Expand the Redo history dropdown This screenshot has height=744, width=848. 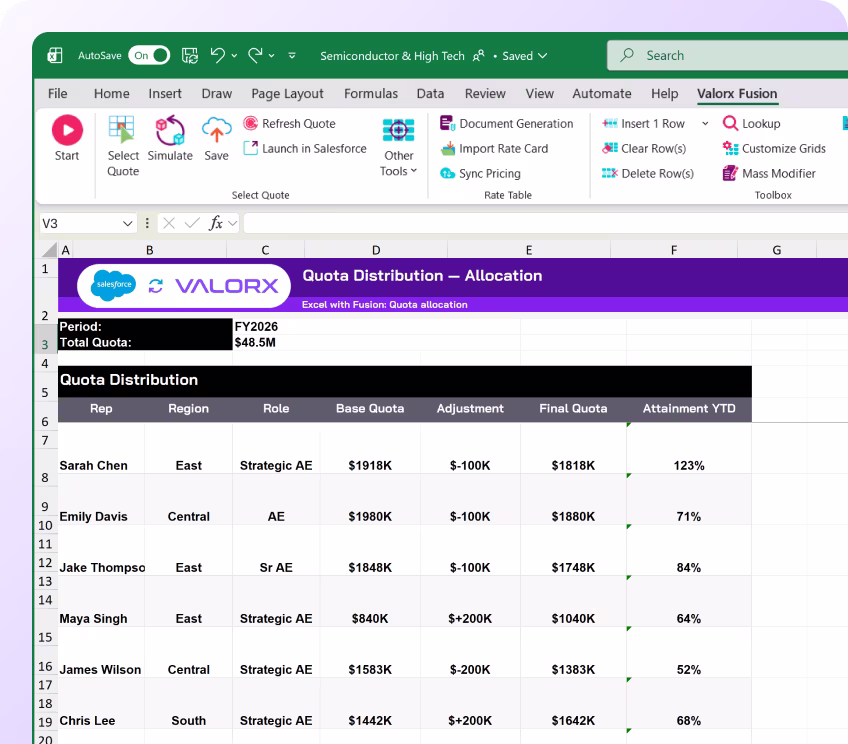pyautogui.click(x=271, y=56)
